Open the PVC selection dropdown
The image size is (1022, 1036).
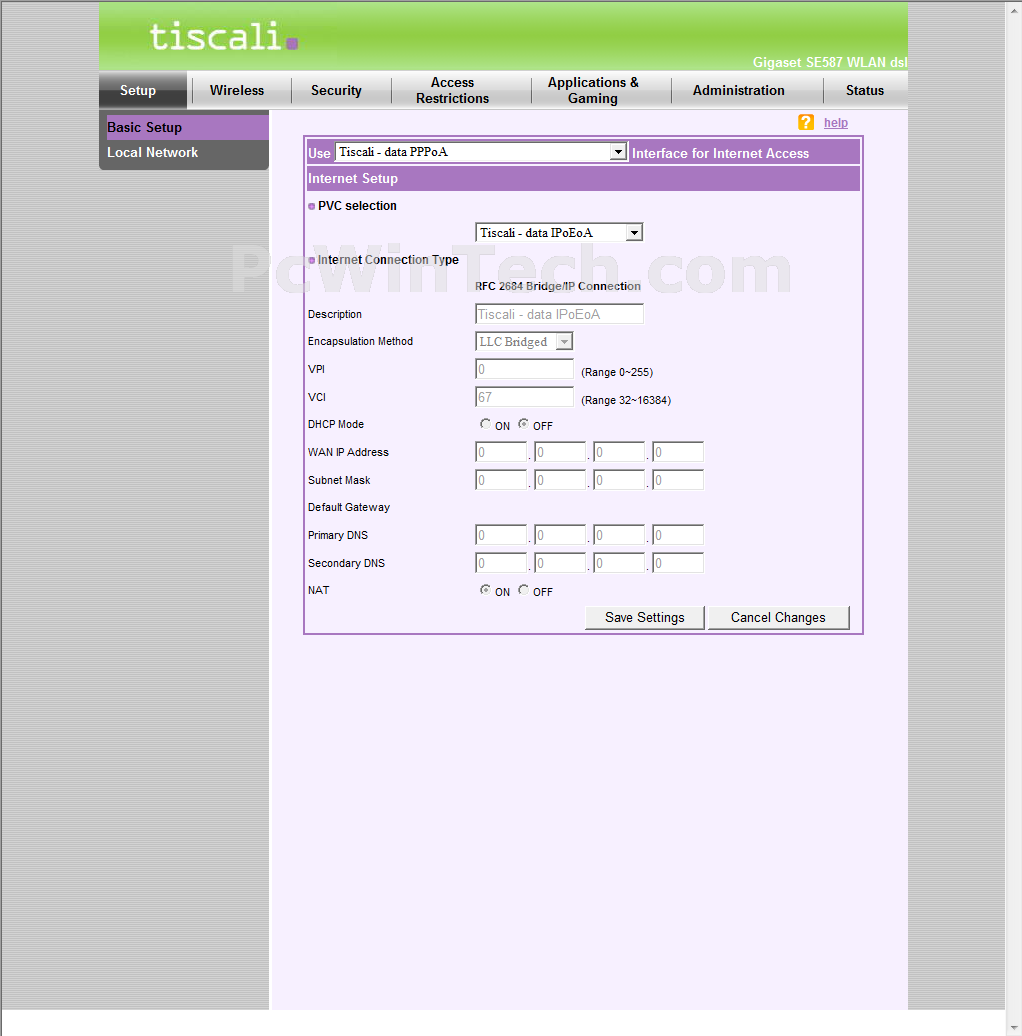pos(559,233)
